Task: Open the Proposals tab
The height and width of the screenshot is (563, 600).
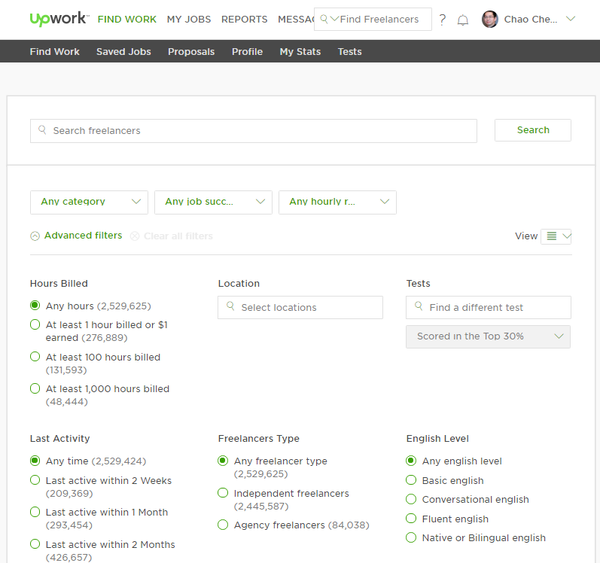Action: coord(191,52)
